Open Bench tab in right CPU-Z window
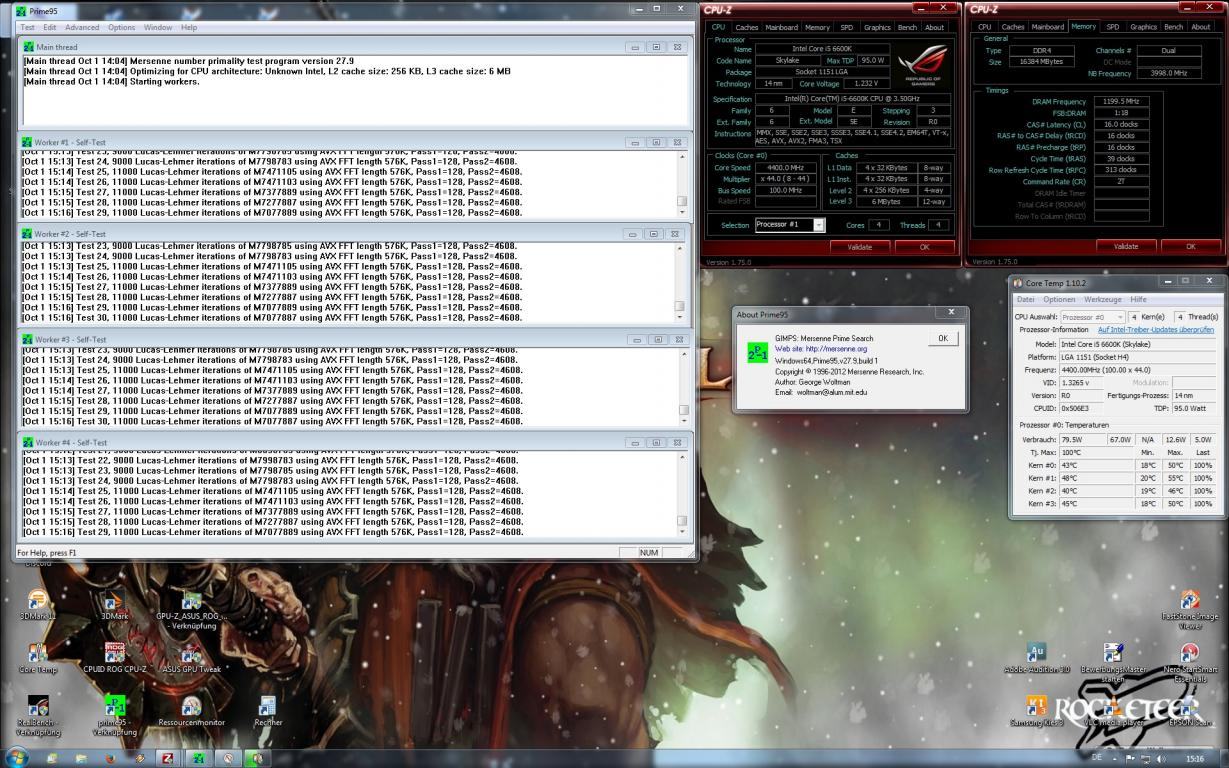Viewport: 1229px width, 768px height. point(1174,27)
